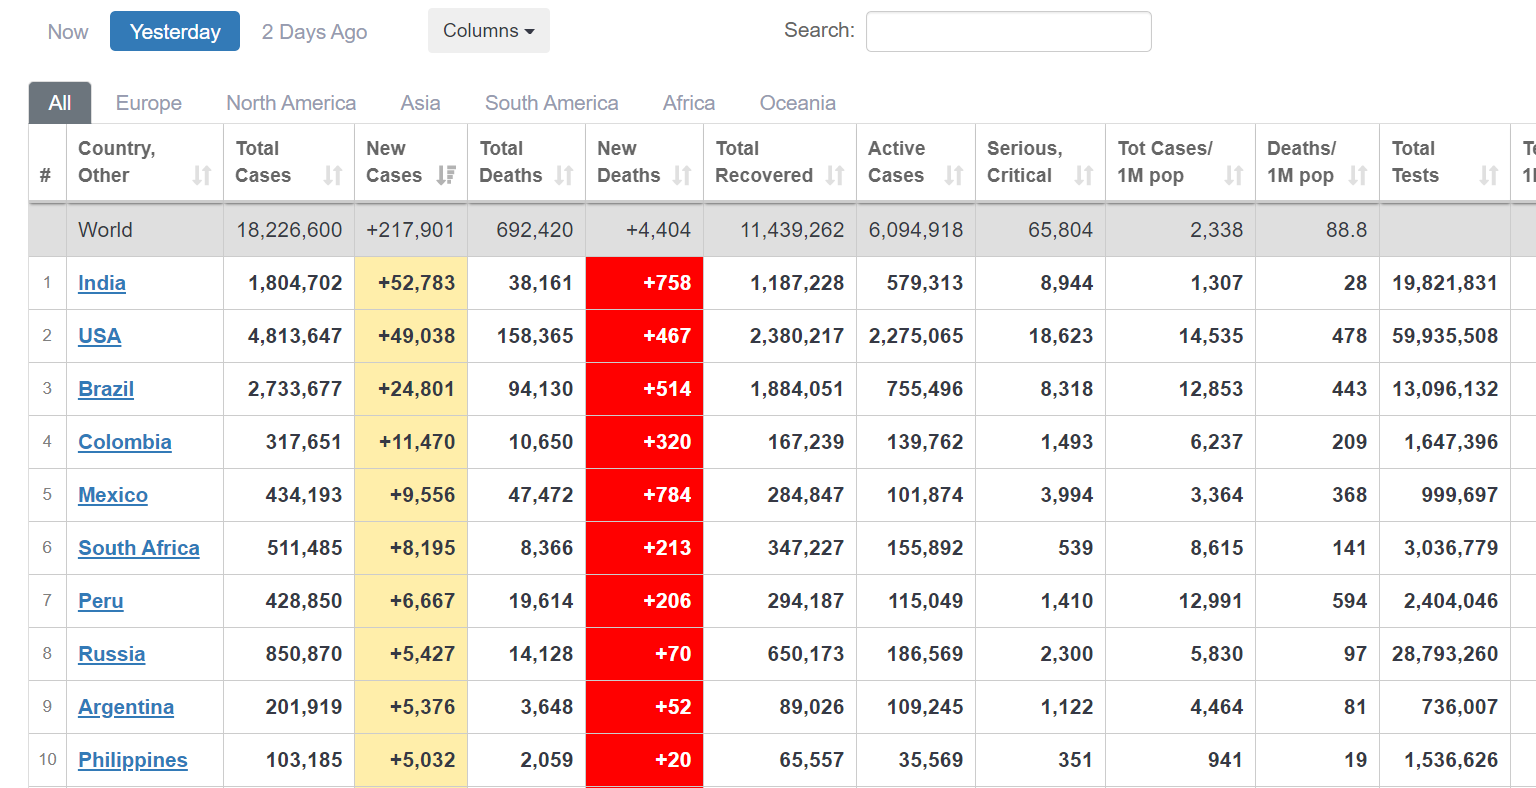Open the India country link
The image size is (1536, 788).
[102, 283]
